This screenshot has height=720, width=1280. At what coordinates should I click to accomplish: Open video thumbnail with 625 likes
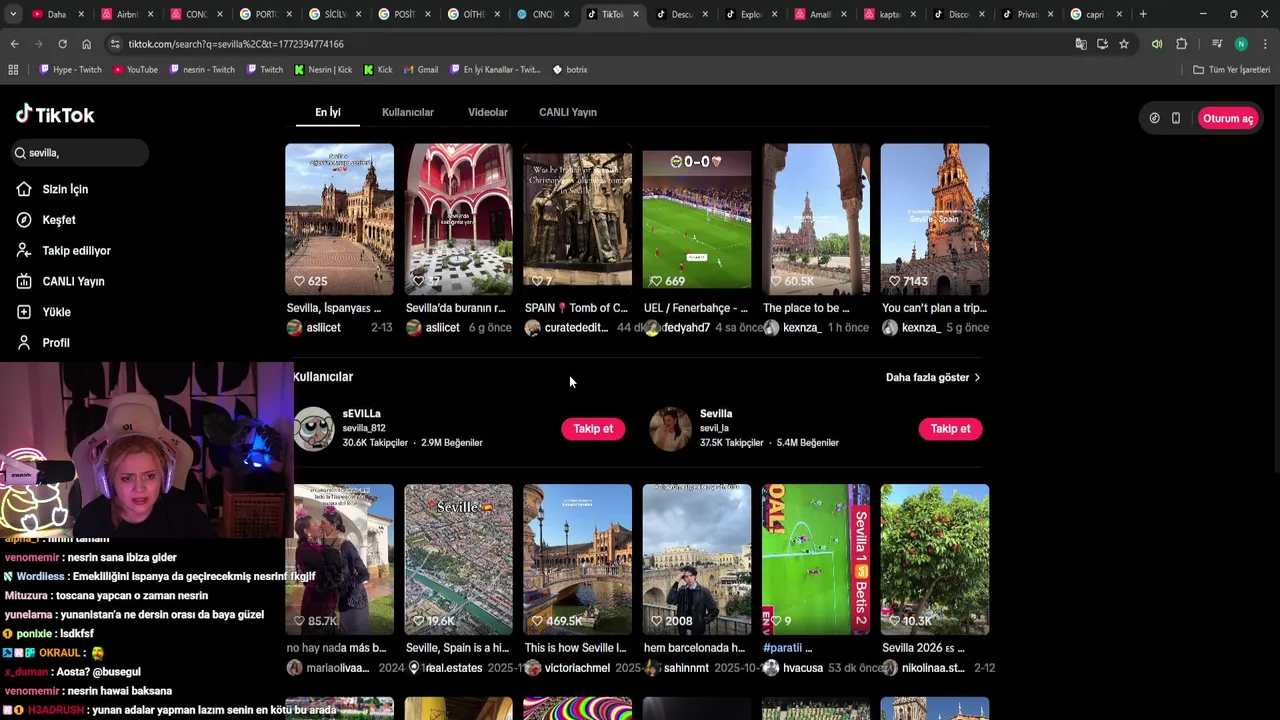point(340,219)
